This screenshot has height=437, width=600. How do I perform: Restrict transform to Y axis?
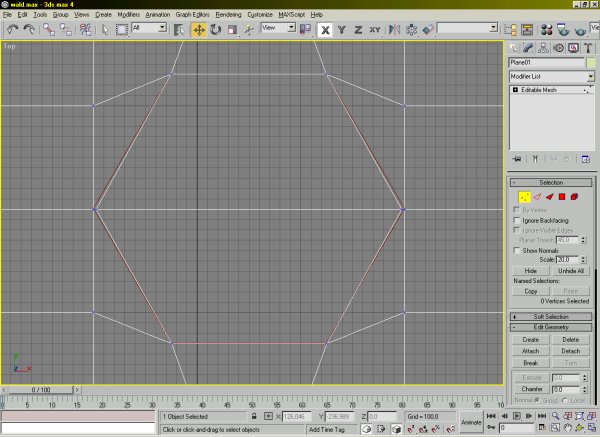coord(341,30)
